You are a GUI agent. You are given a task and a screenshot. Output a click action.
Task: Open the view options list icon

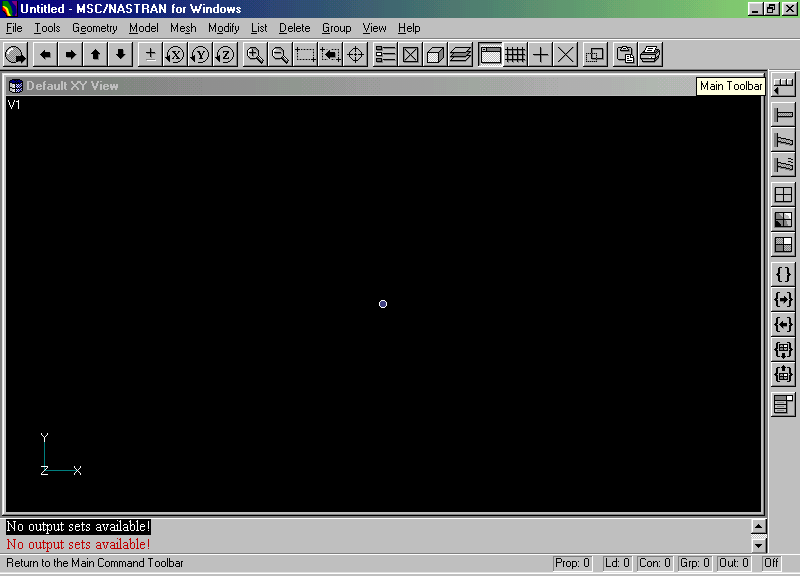pos(385,55)
